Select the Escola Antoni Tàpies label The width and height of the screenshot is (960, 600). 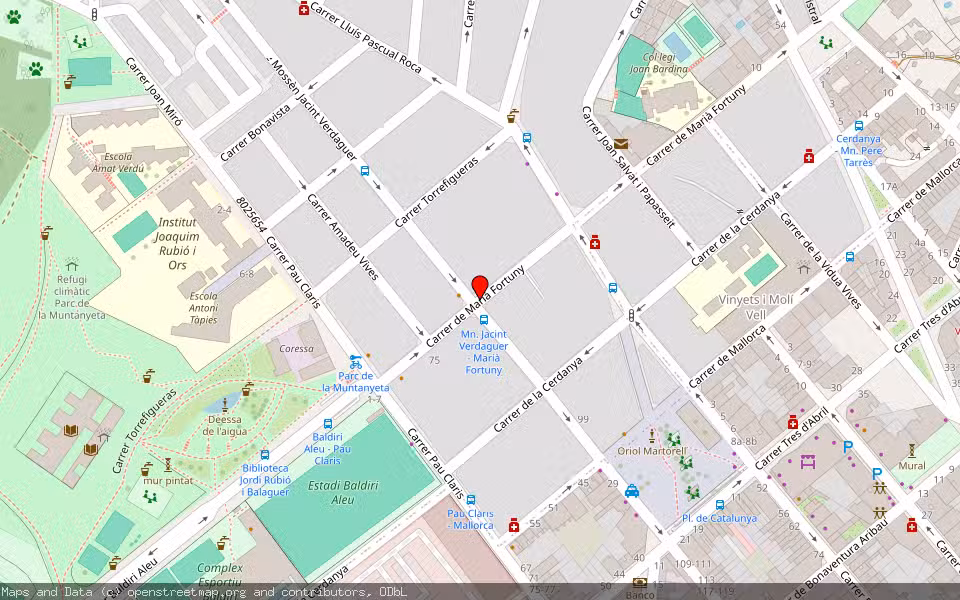tap(203, 308)
